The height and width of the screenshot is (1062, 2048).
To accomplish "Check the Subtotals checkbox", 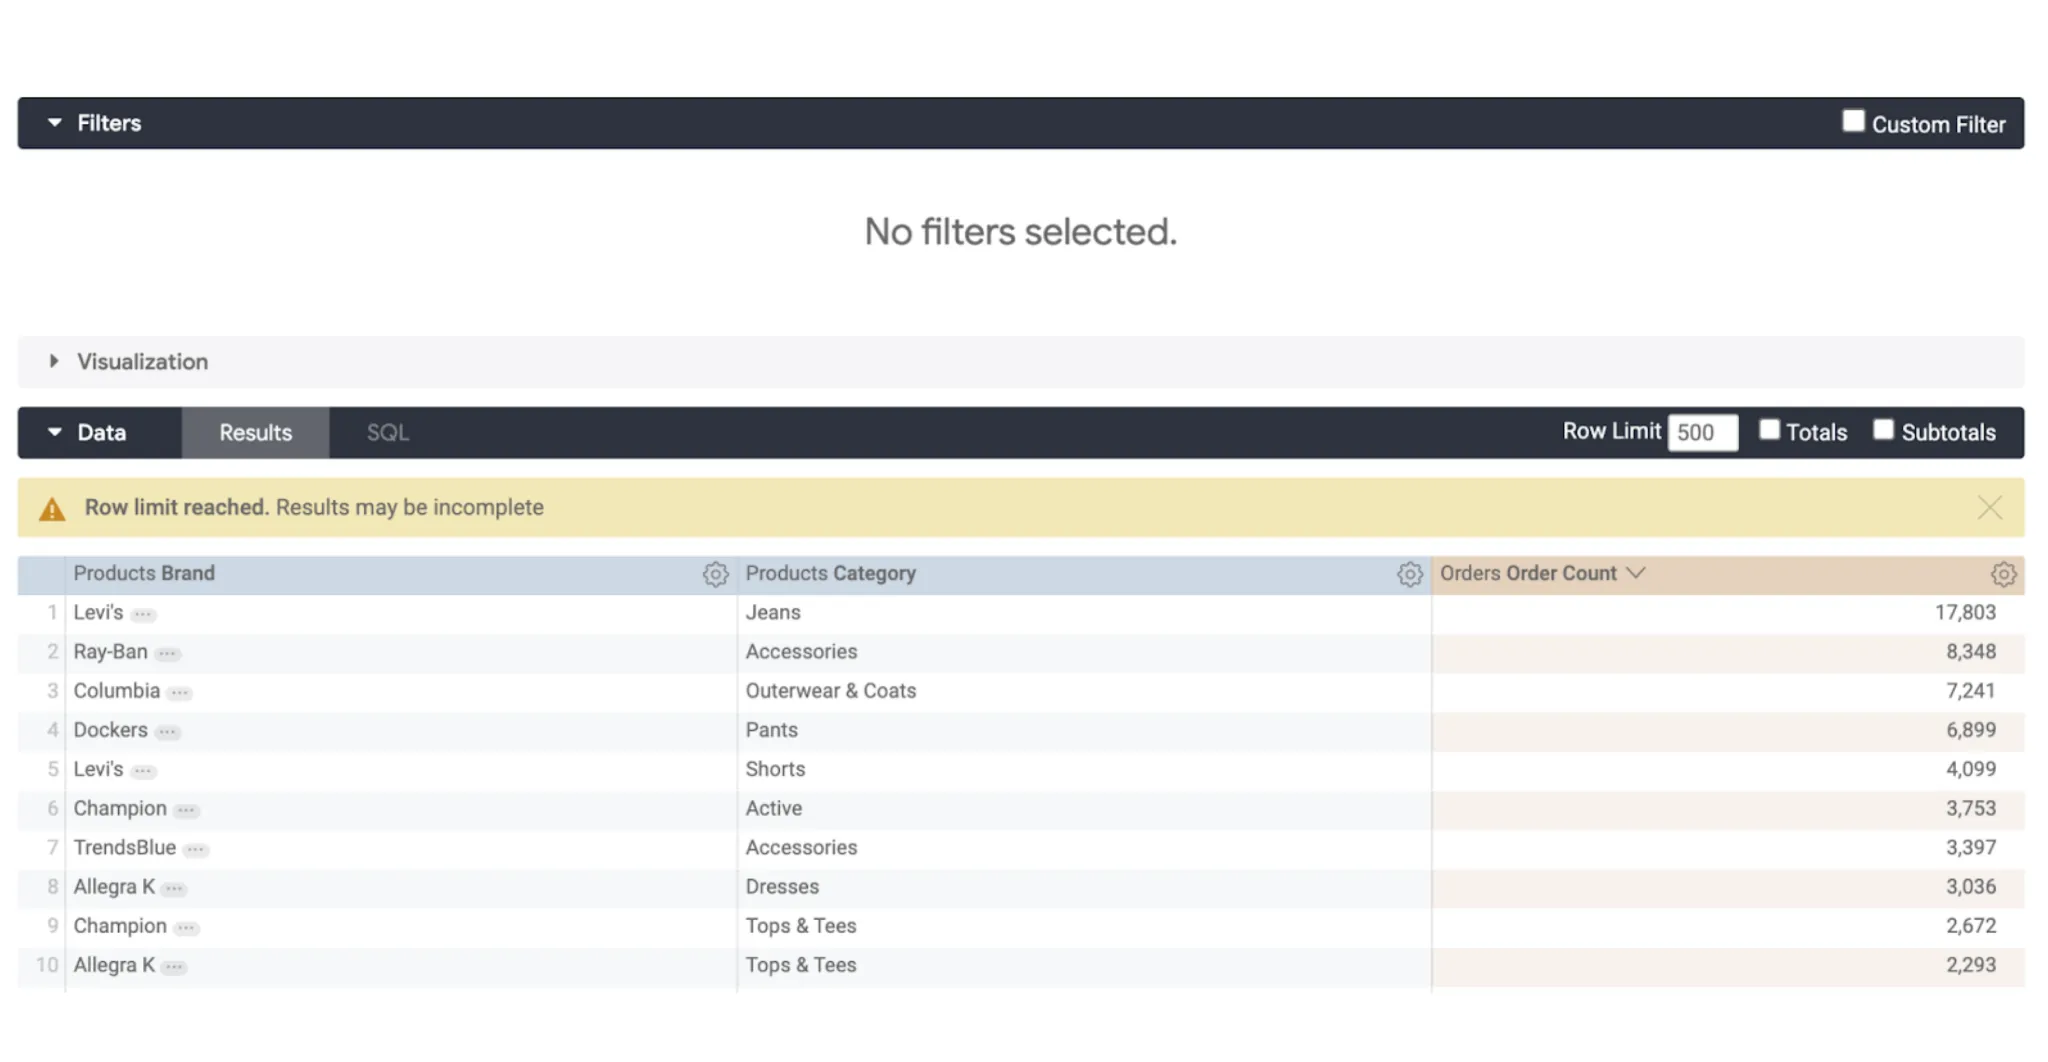I will 1884,429.
